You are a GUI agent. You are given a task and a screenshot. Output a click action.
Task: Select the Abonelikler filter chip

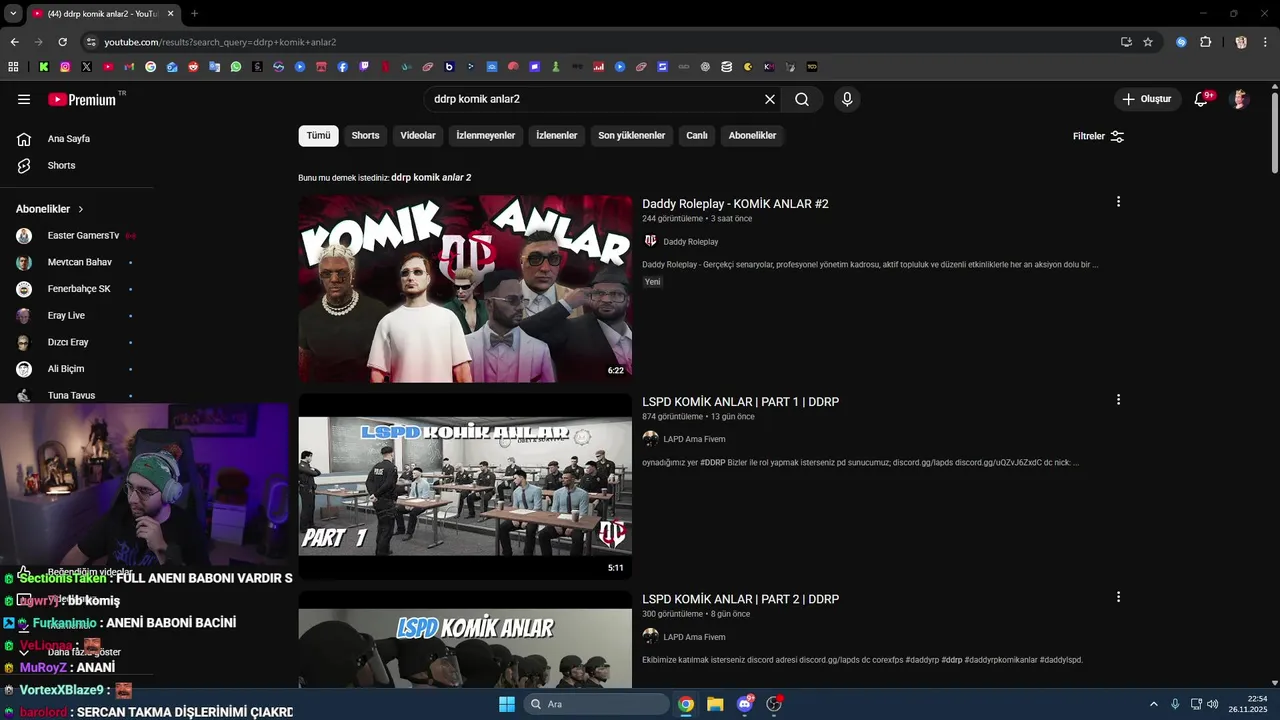coord(752,136)
